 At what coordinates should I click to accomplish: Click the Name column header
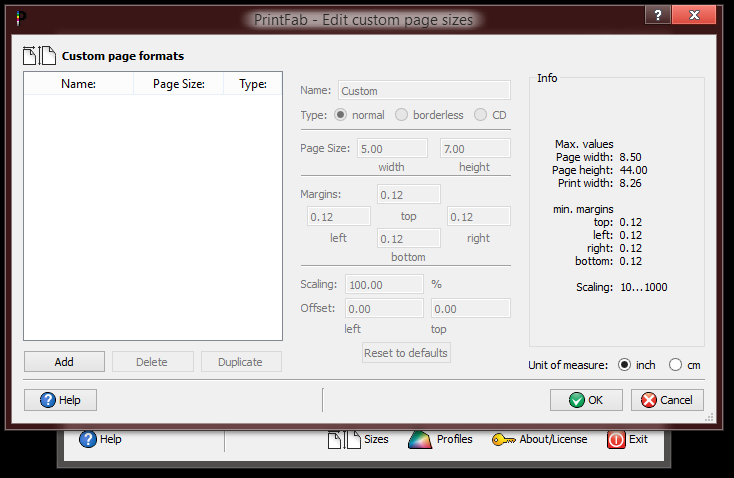coord(79,84)
